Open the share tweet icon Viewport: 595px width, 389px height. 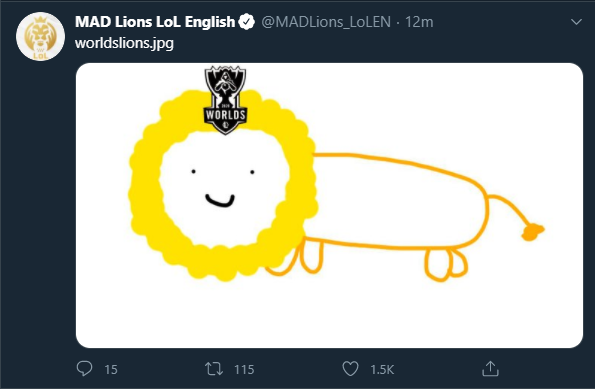[x=490, y=369]
